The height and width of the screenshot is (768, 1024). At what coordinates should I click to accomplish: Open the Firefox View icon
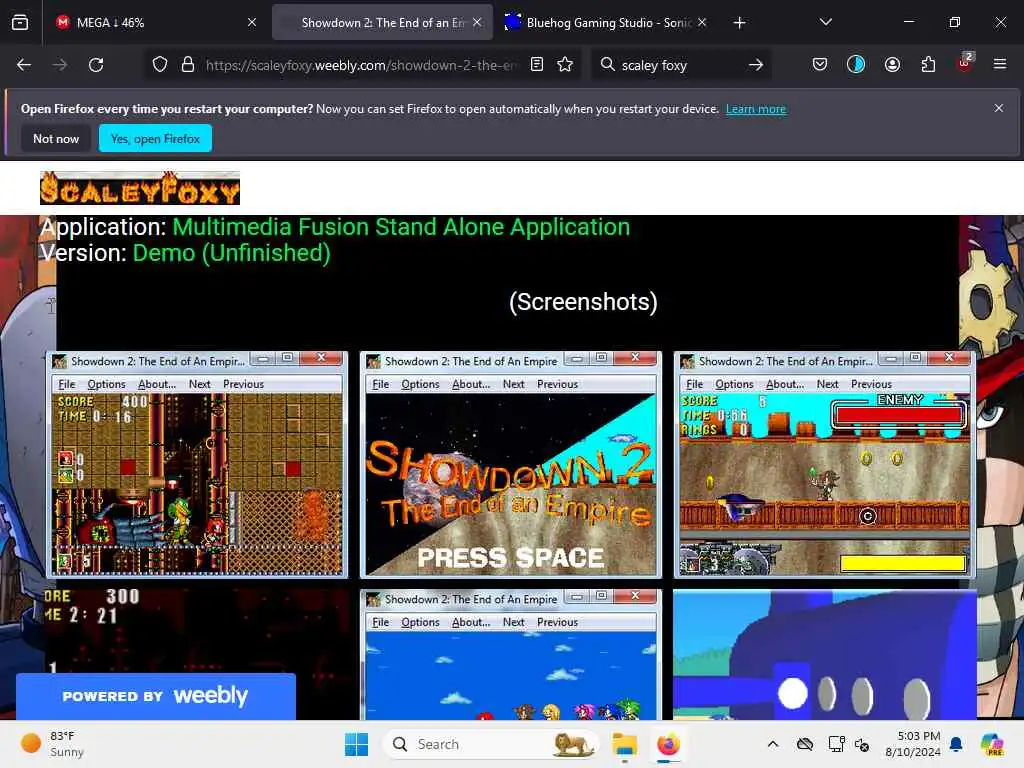(x=20, y=23)
